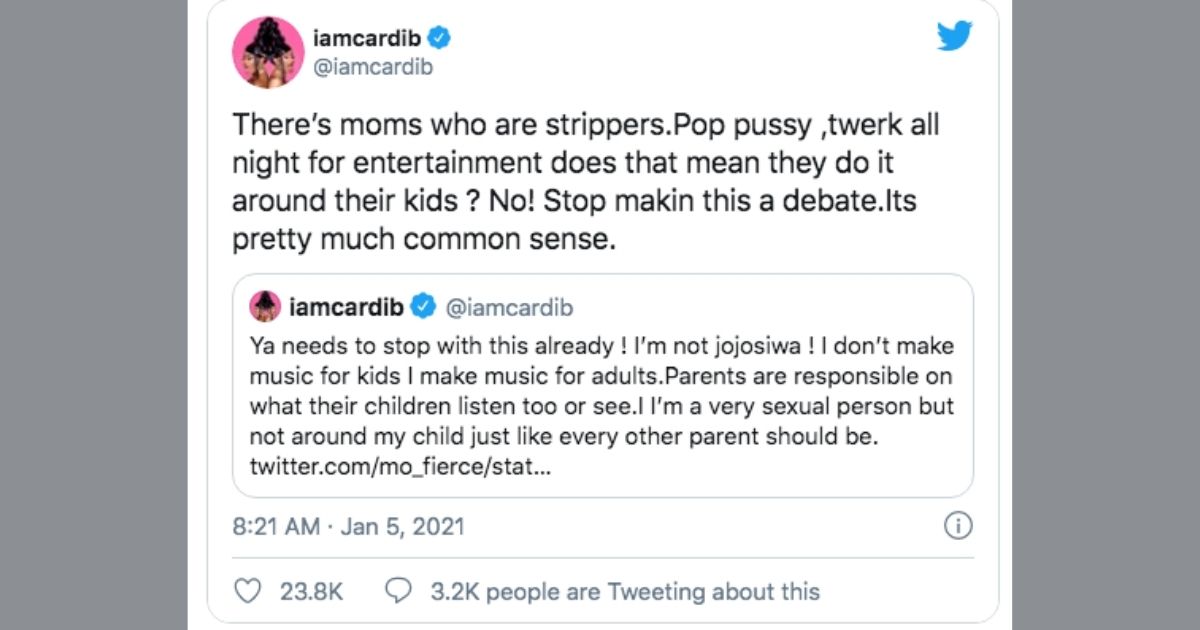This screenshot has width=1200, height=630.
Task: Follow the twitter.com/mo_fierce/stat… link
Action: pyautogui.click(x=399, y=468)
